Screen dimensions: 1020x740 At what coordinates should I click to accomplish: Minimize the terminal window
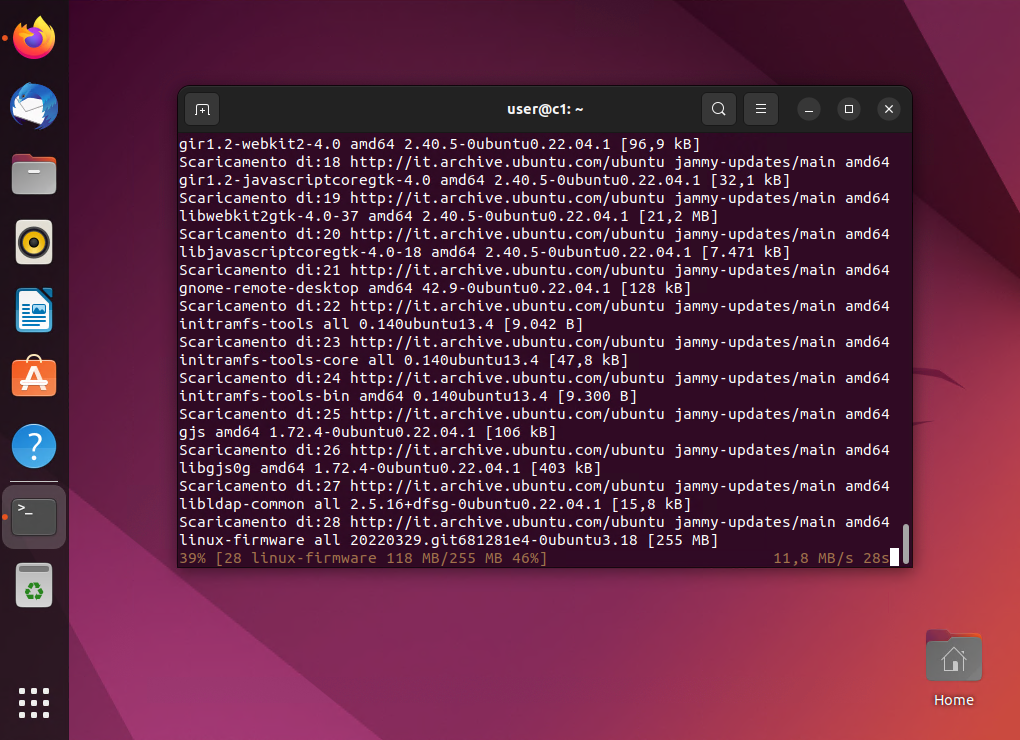[x=809, y=109]
